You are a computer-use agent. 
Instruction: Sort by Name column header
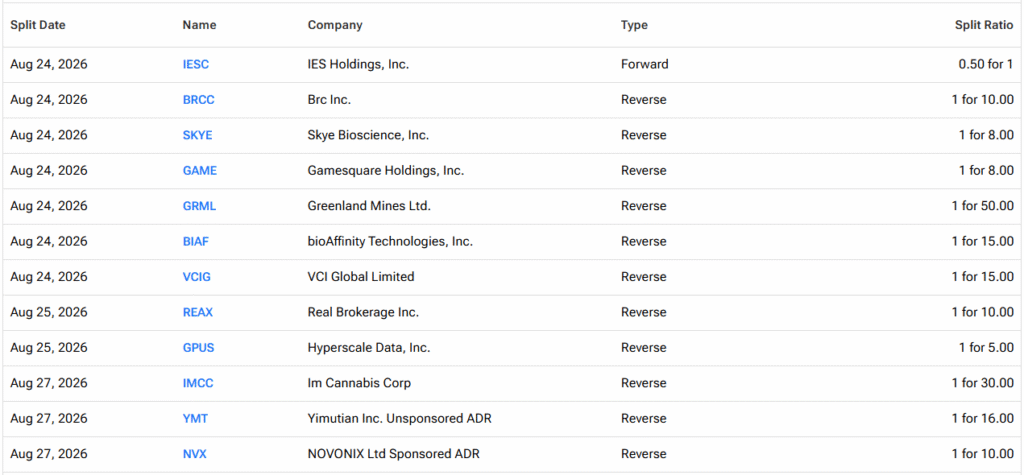click(x=199, y=25)
